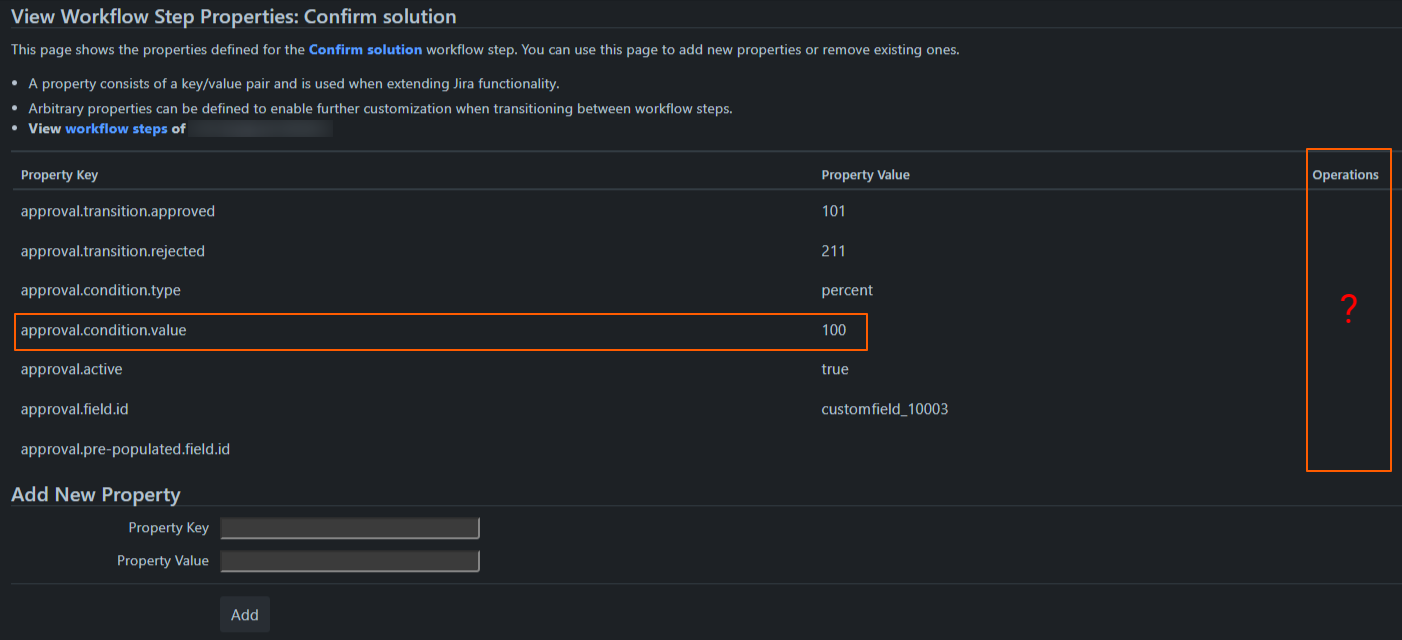Select the Property Key column header
Screen dimensions: 1402x640
click(x=59, y=174)
